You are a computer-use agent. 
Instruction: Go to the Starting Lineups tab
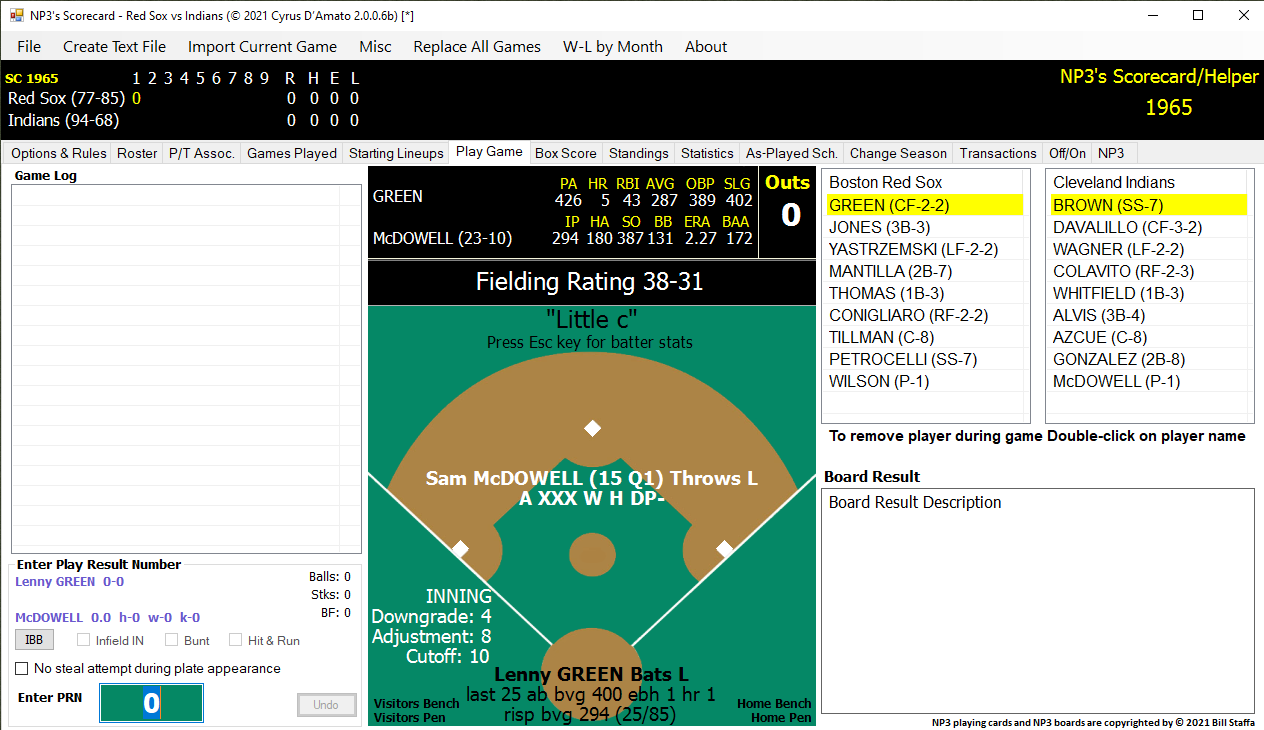click(x=396, y=153)
